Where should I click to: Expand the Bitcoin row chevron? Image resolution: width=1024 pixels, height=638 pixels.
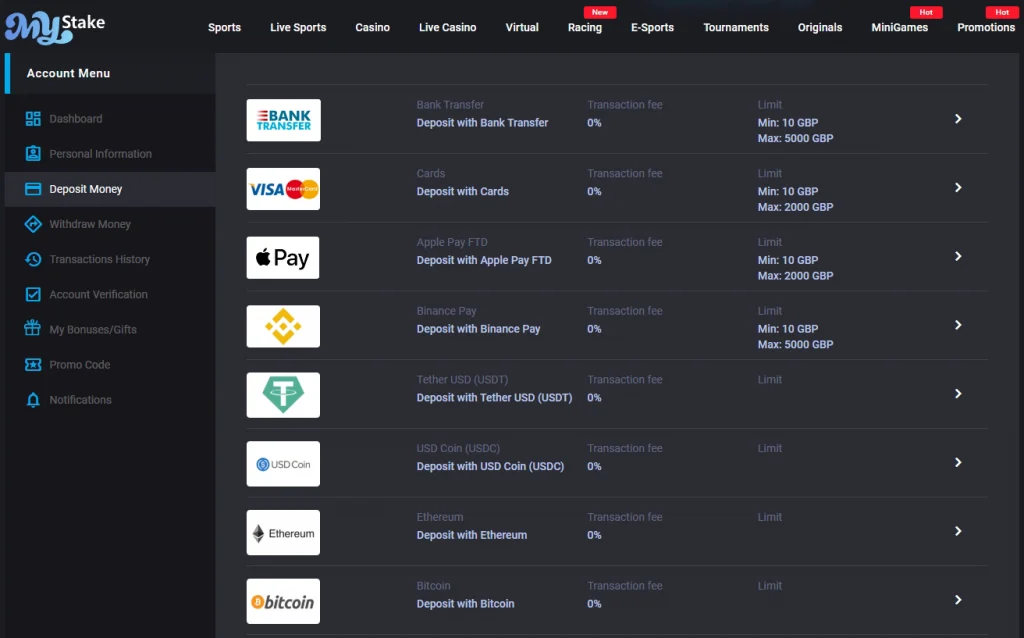958,599
